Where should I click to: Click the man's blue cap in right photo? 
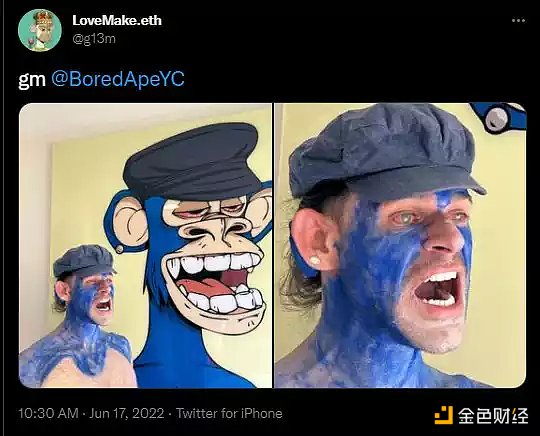[384, 152]
